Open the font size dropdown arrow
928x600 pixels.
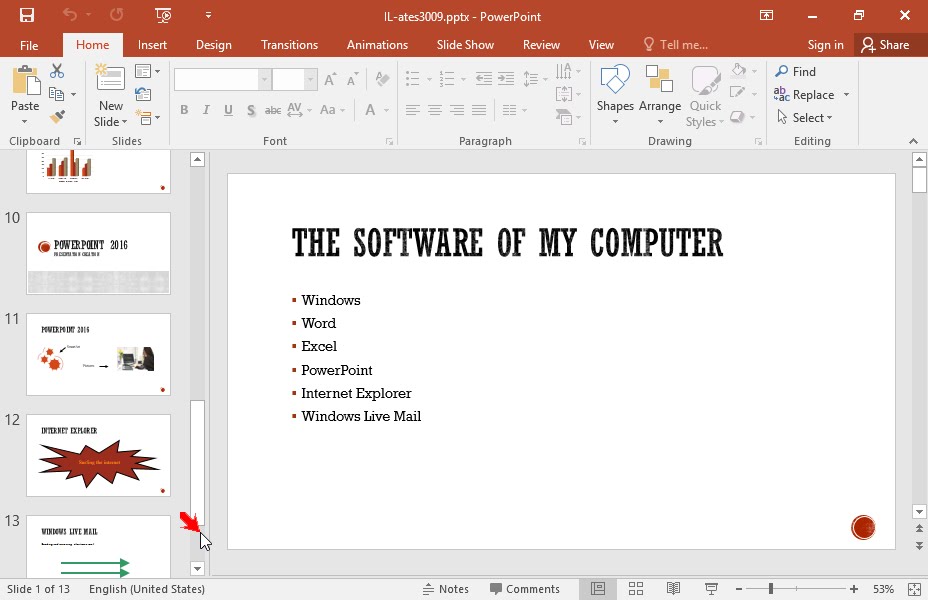tap(310, 79)
